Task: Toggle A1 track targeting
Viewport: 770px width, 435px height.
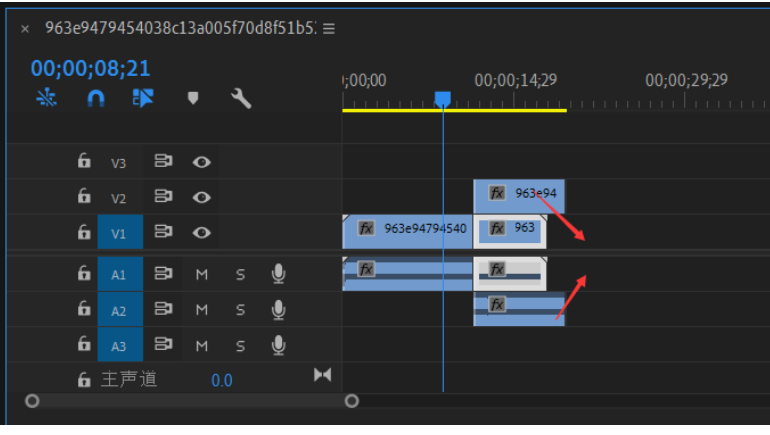Action: 120,273
